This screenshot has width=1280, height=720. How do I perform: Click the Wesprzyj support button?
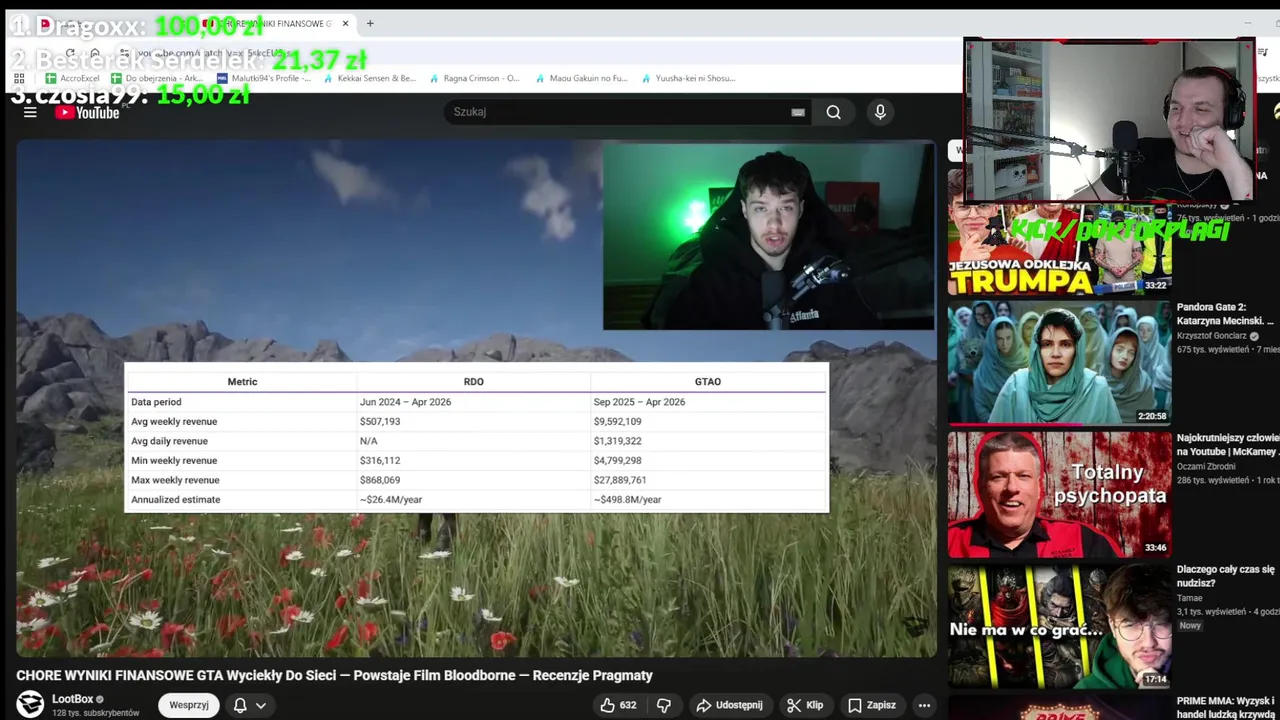pos(189,705)
